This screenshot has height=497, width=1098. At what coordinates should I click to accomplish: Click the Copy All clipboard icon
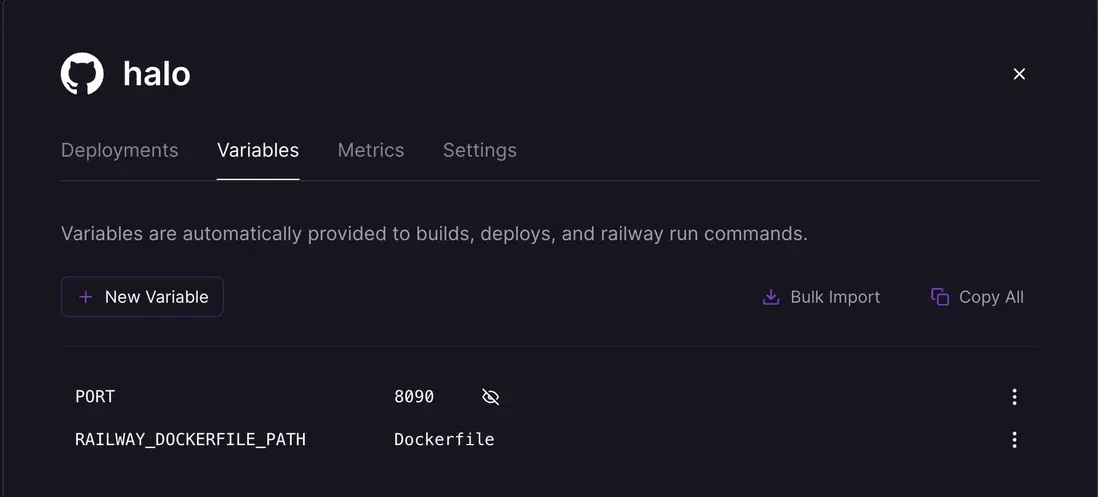940,297
